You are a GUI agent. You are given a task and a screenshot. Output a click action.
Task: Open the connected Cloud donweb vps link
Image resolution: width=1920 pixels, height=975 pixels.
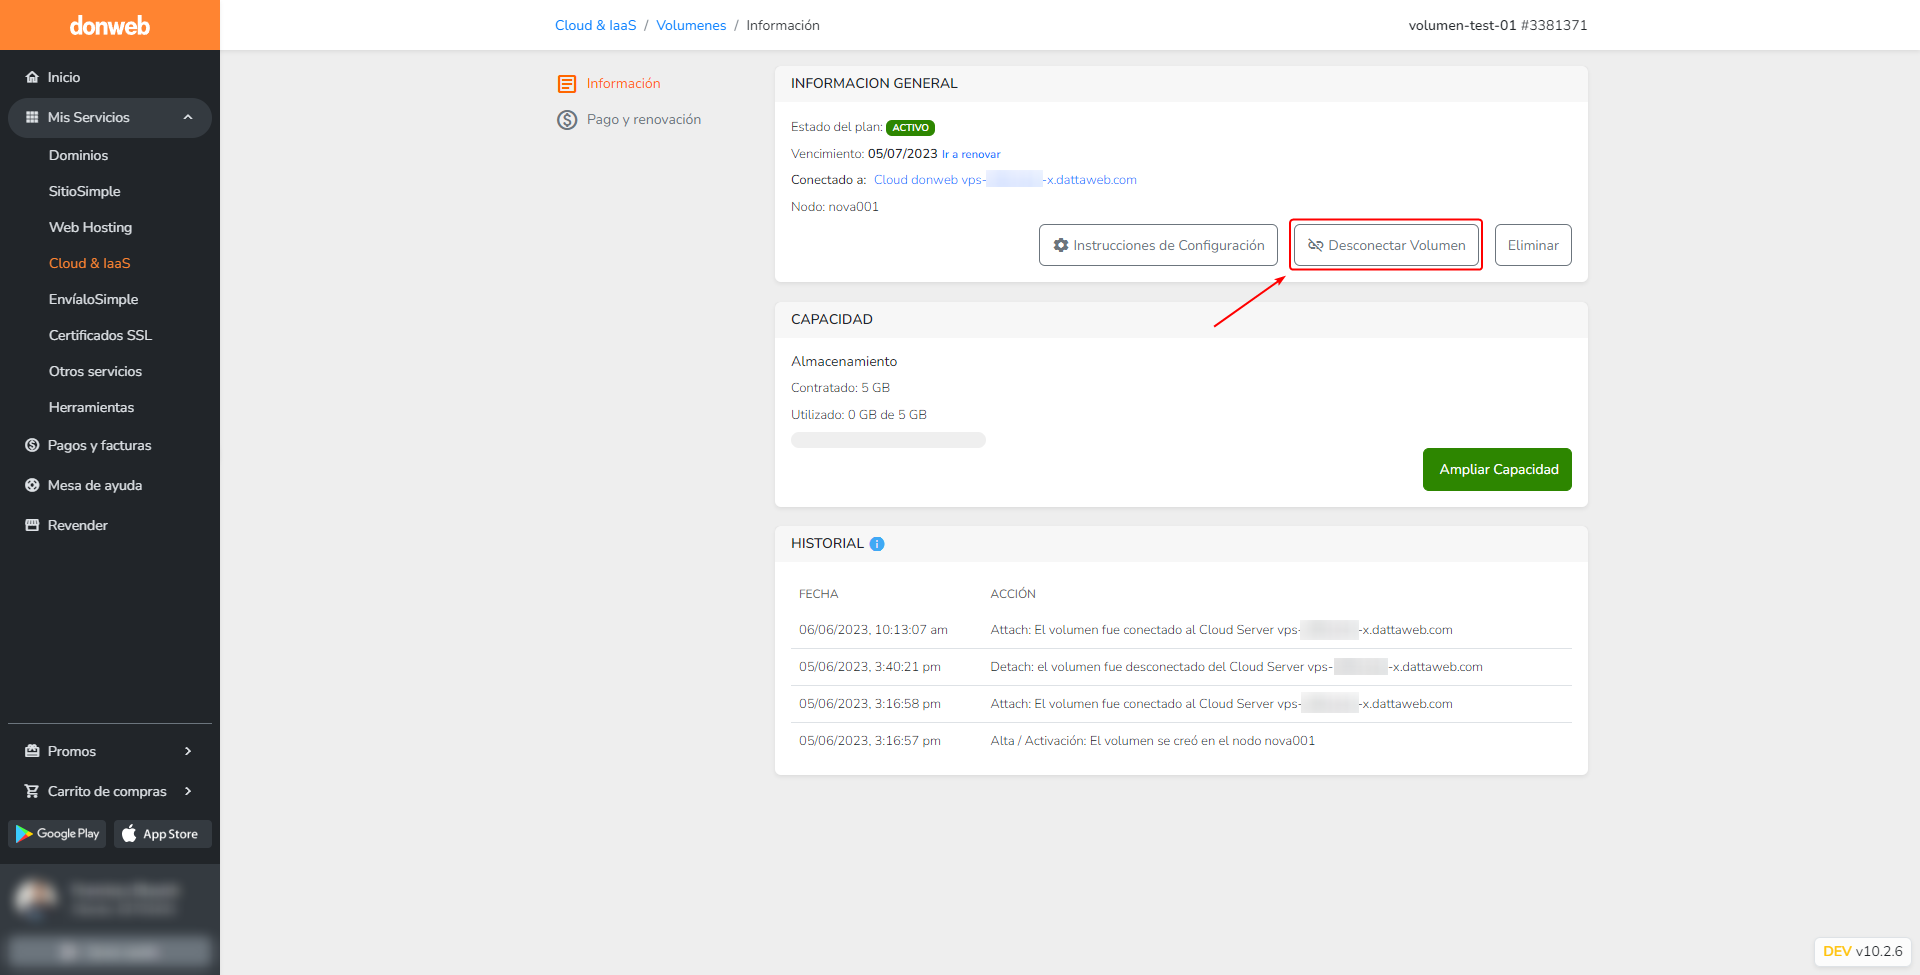point(1005,180)
